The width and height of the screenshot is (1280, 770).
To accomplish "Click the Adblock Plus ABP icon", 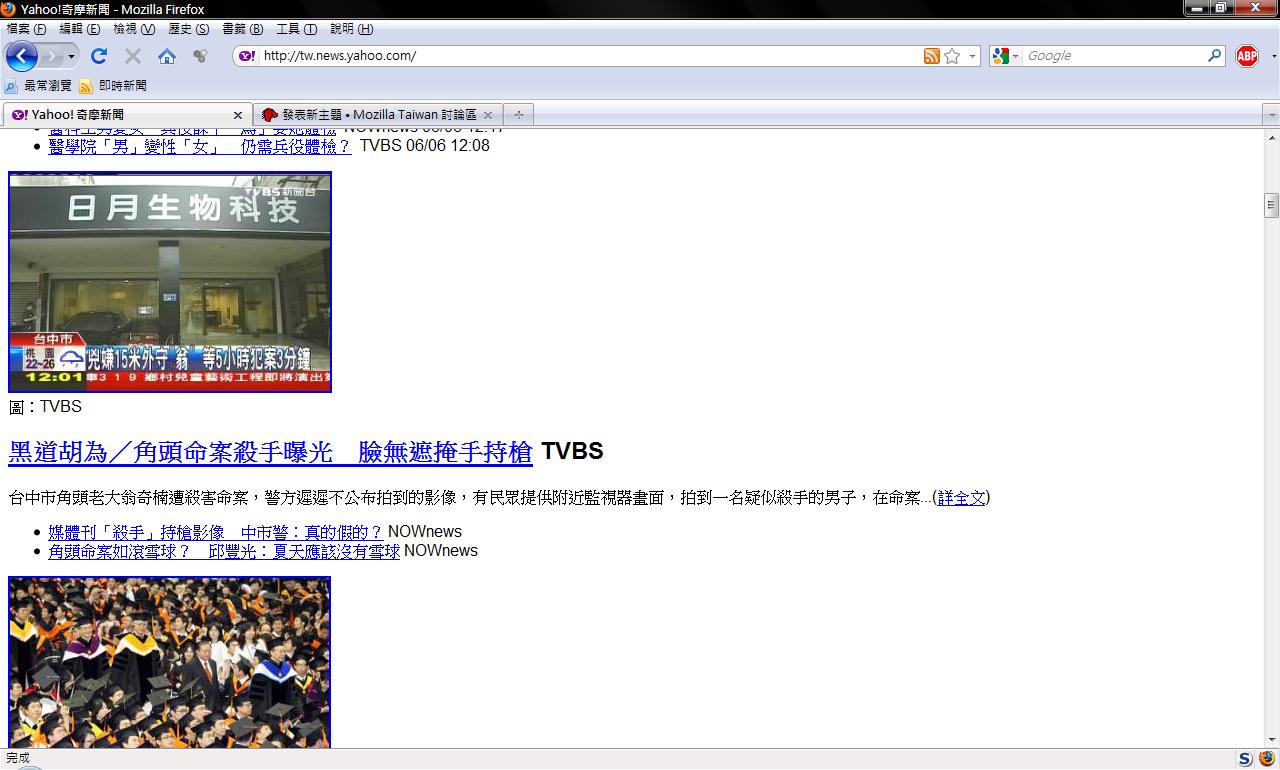I will (x=1246, y=56).
